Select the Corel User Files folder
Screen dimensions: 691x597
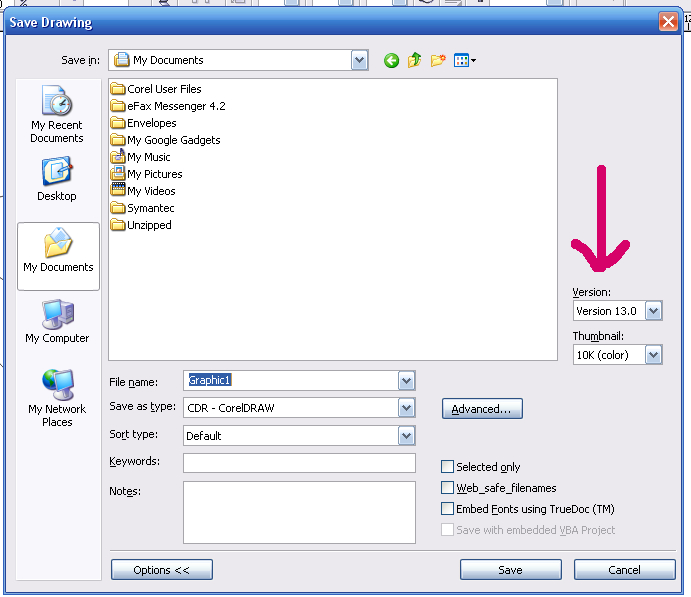pos(156,89)
